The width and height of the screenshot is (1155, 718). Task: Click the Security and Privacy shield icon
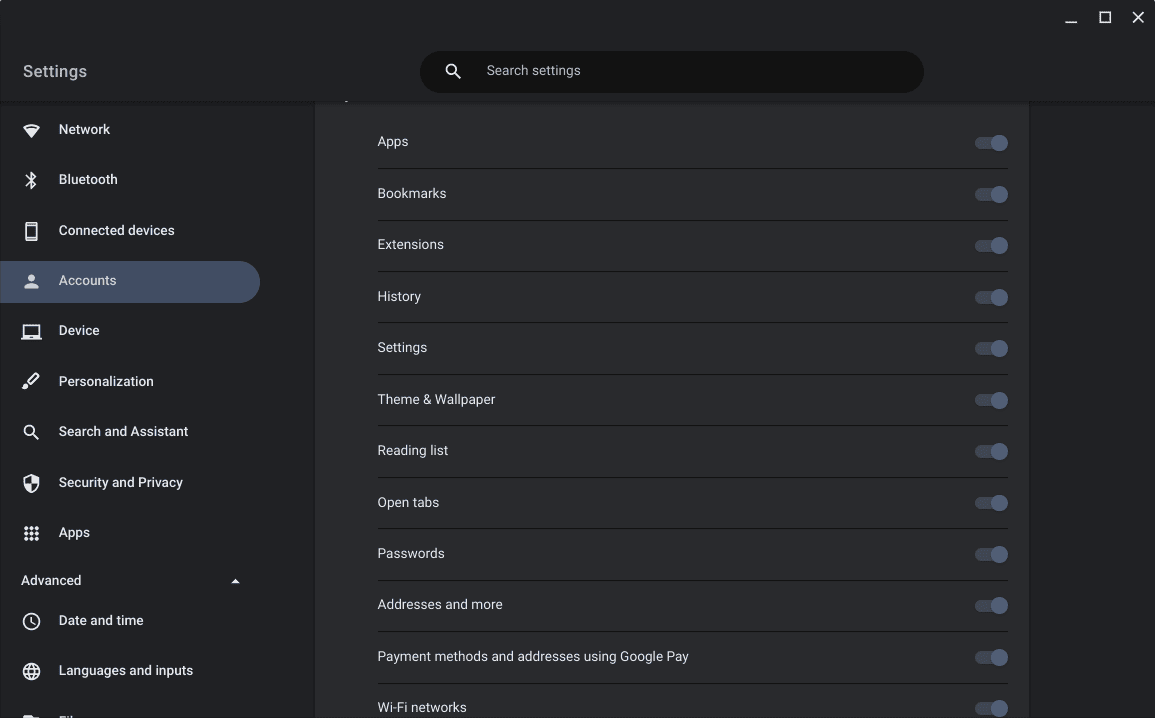coord(31,483)
